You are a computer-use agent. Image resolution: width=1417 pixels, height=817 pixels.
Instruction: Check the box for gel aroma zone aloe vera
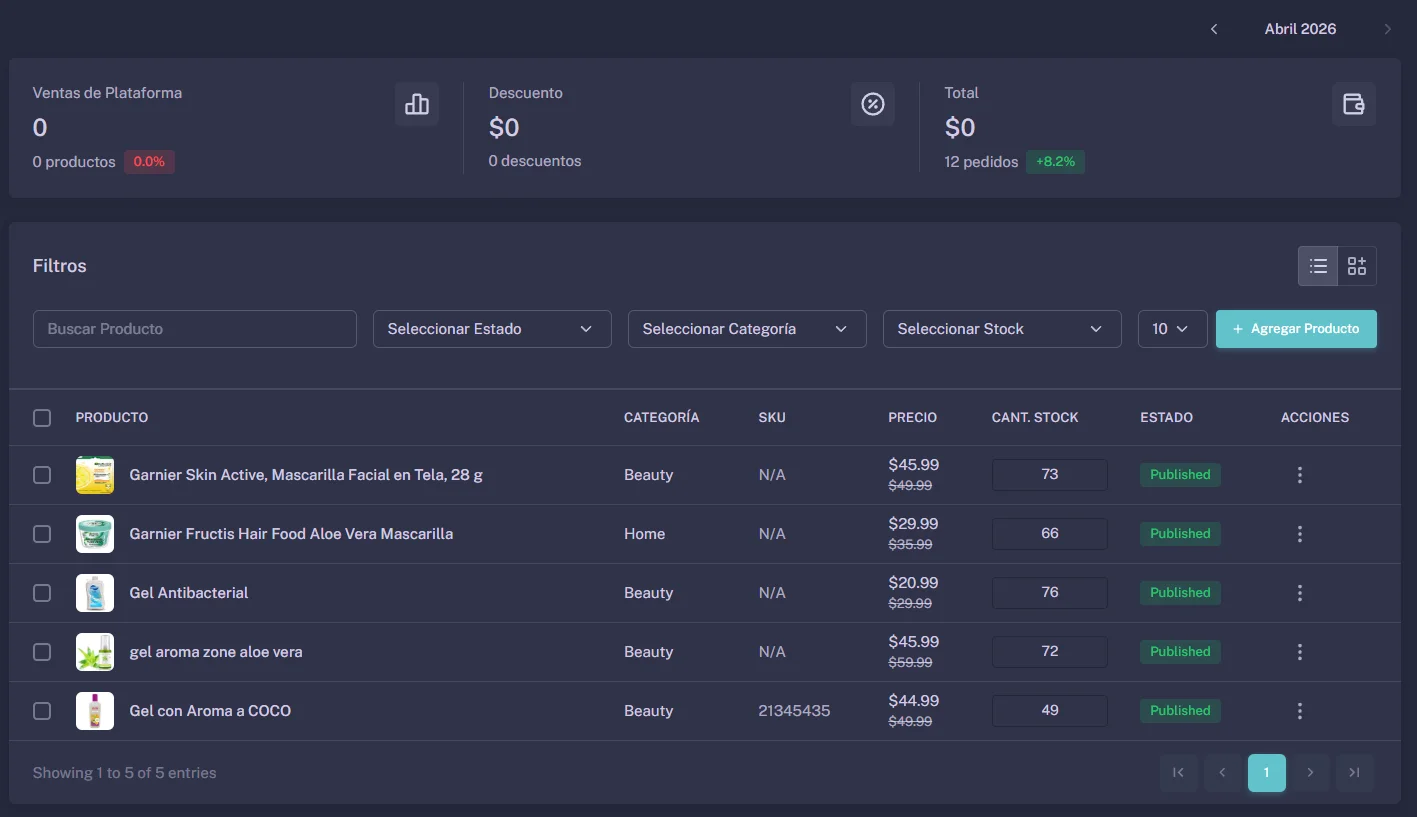coord(42,652)
